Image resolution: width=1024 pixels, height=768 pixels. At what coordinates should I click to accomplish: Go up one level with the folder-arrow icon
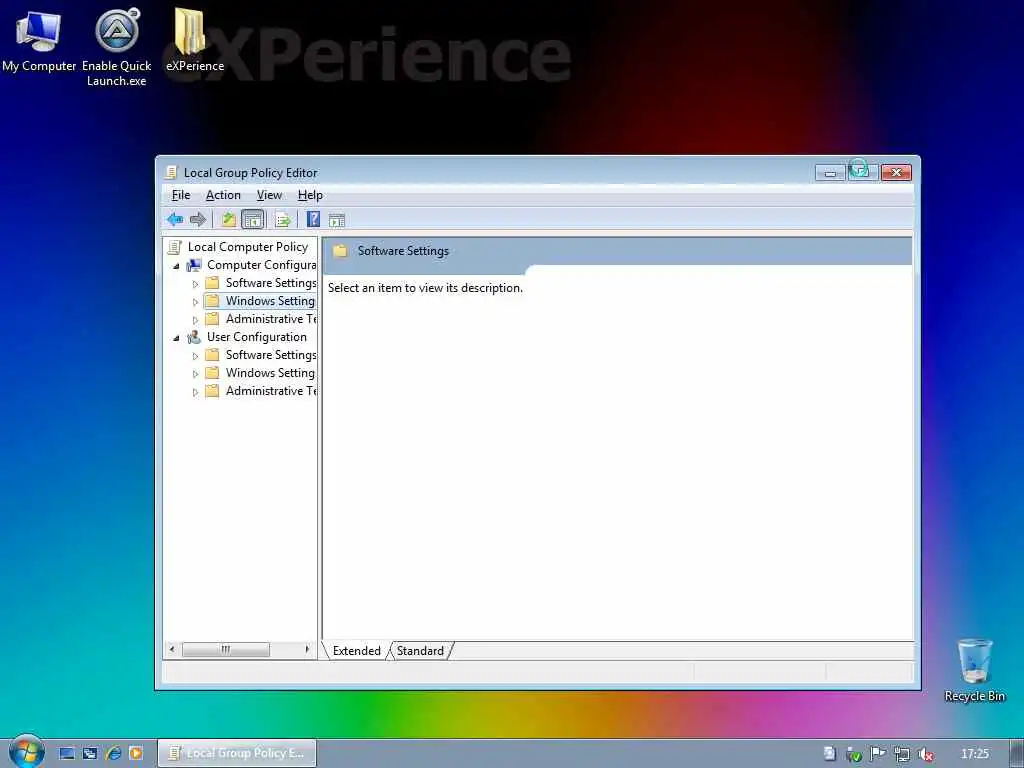(228, 219)
